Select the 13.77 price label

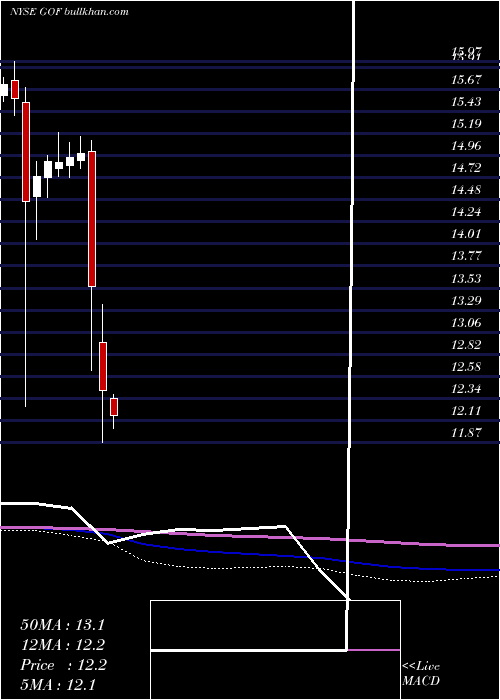467,256
